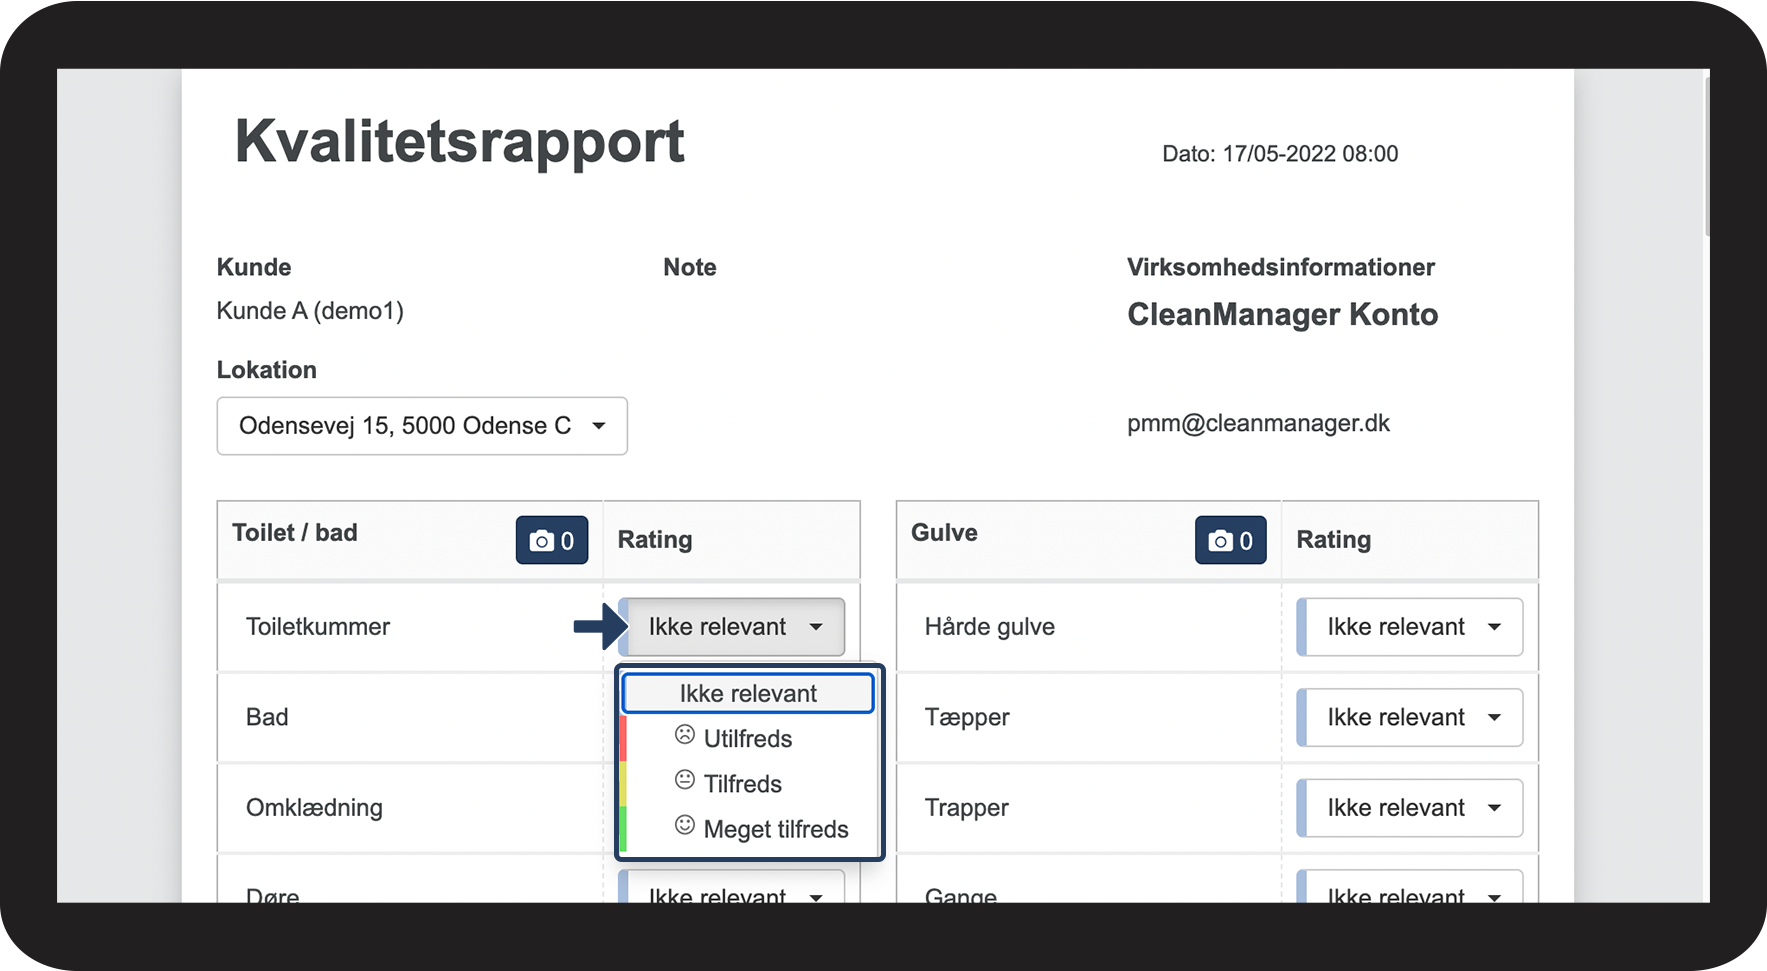Viewport: 1767px width, 971px height.
Task: Click the 'Toilet / bad' section header
Action: 295,533
